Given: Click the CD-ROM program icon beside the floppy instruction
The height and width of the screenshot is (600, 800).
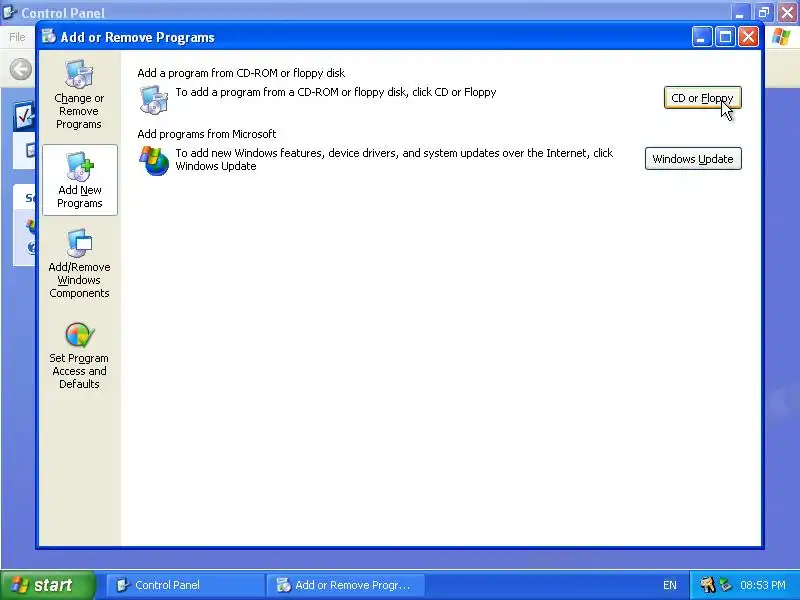Looking at the screenshot, I should click(x=153, y=99).
